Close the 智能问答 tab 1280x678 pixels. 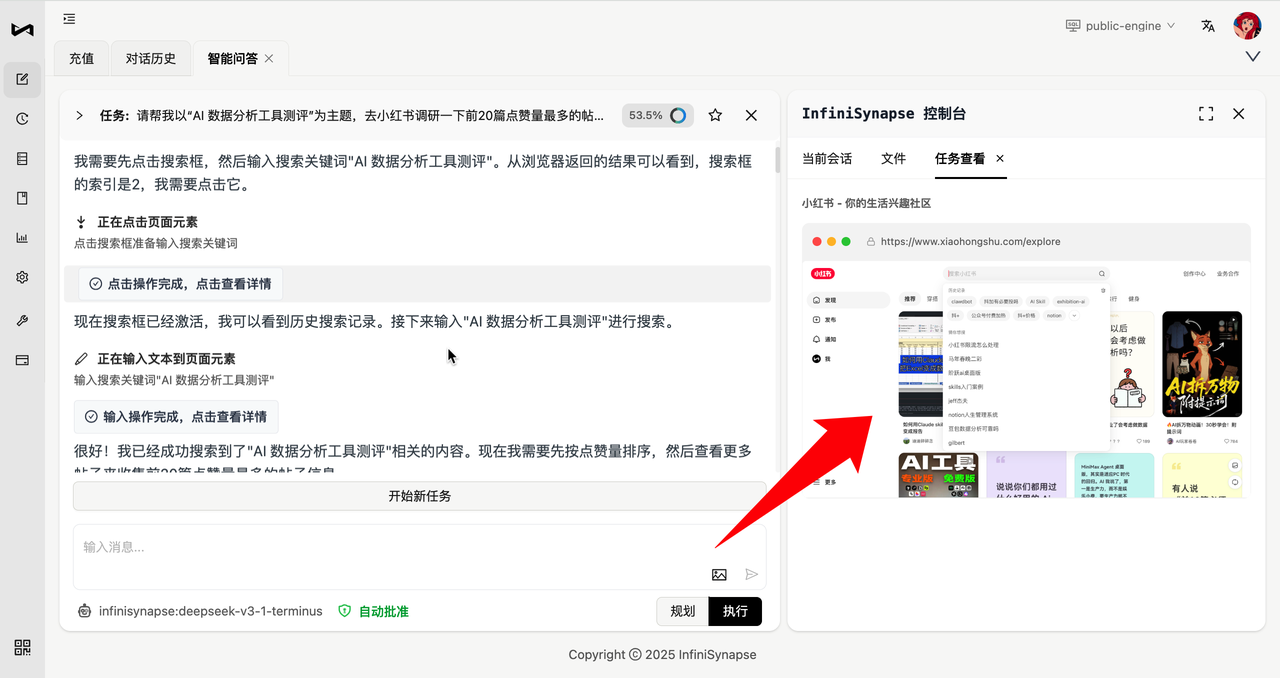coord(269,59)
